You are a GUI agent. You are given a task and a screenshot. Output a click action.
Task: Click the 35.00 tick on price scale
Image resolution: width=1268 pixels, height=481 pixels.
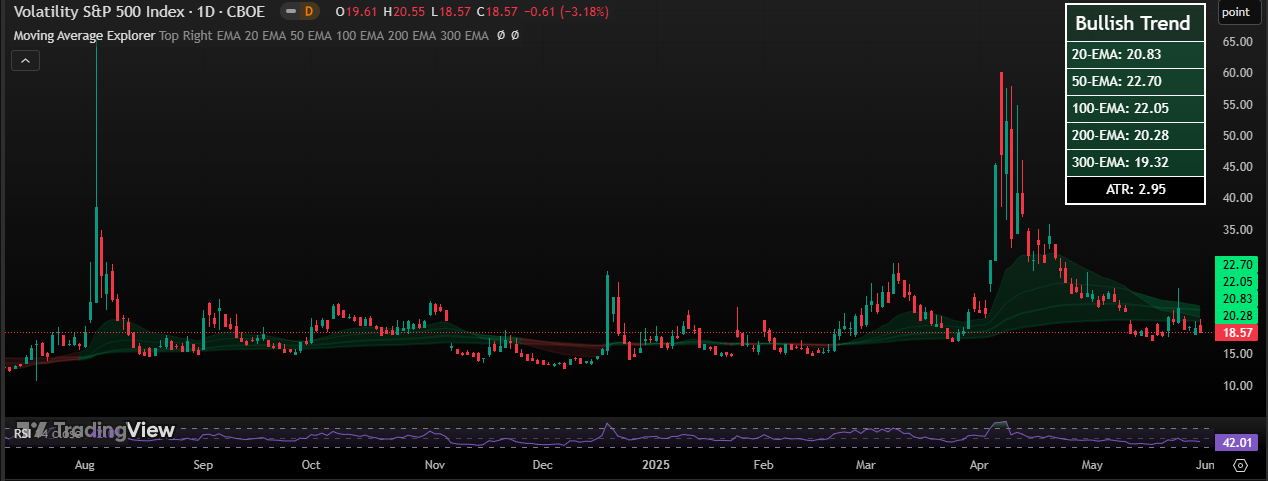click(x=1237, y=229)
